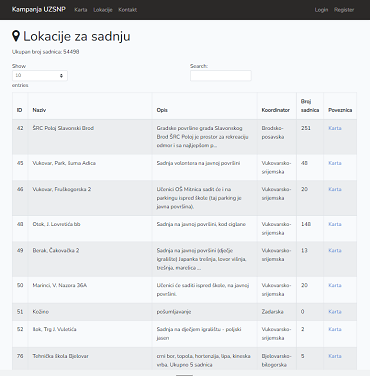The height and width of the screenshot is (376, 370).
Task: Open the Show entries dropdown
Action: tap(40, 76)
